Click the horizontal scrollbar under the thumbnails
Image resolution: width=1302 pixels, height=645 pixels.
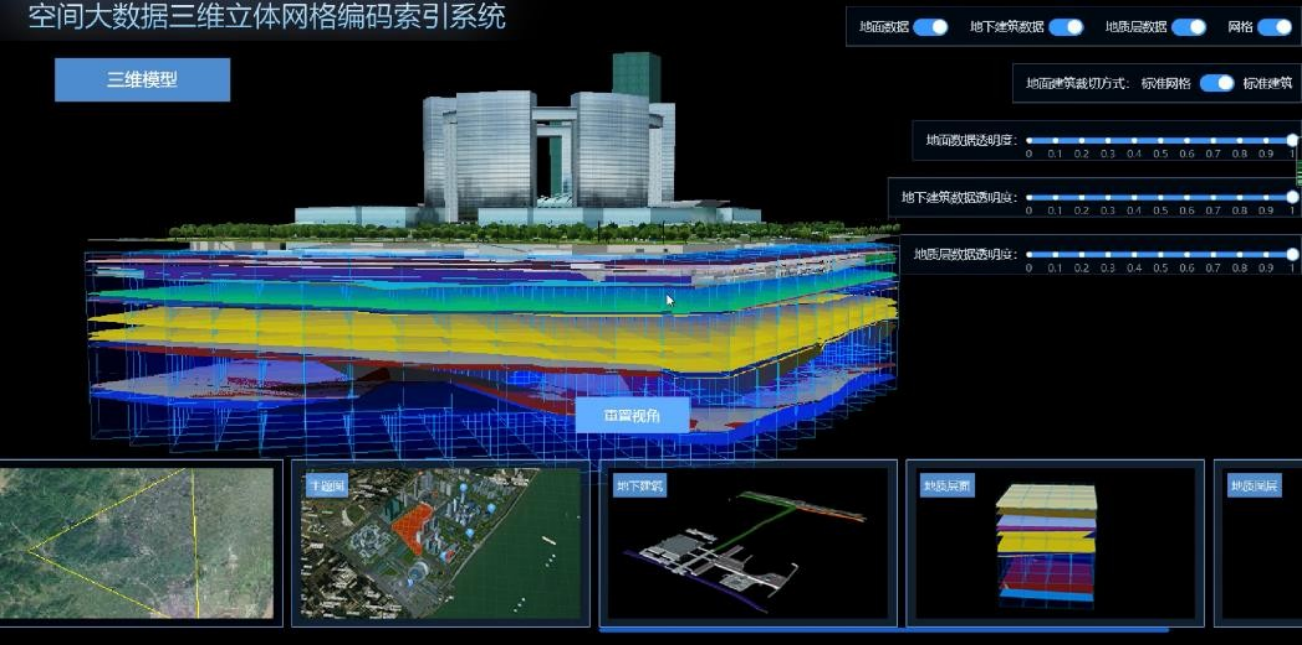[883, 630]
